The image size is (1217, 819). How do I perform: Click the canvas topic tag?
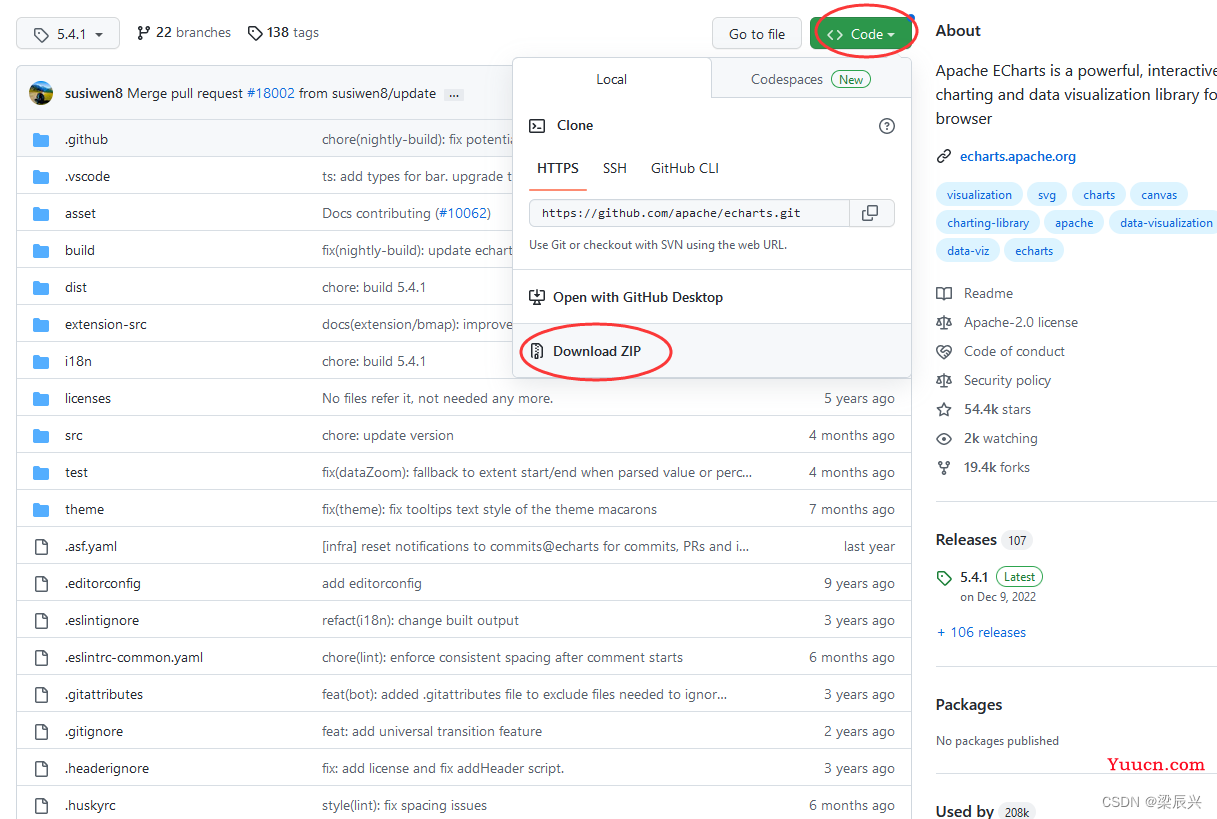point(1159,195)
